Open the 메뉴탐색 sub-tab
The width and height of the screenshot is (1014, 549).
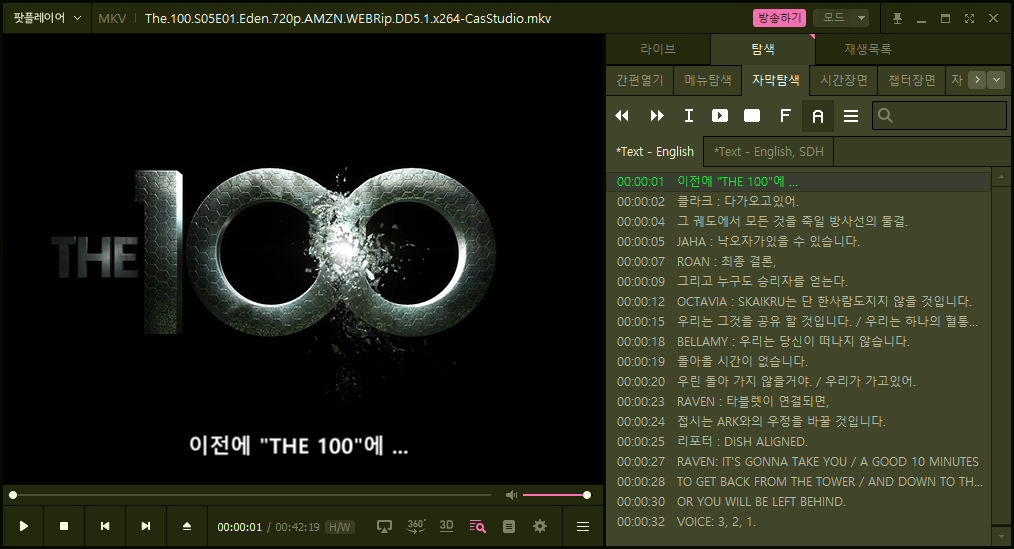click(707, 80)
